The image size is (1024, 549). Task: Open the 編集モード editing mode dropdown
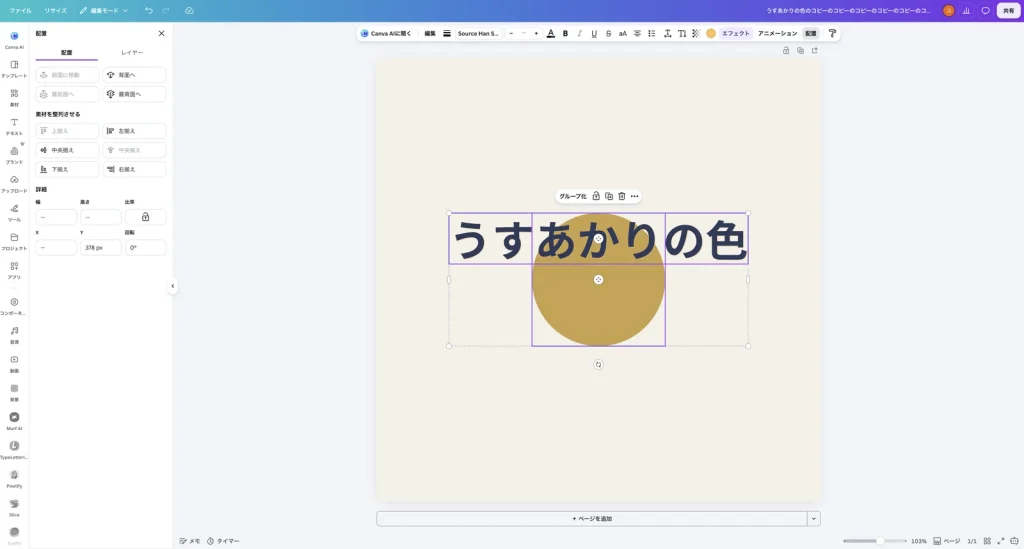pos(103,10)
